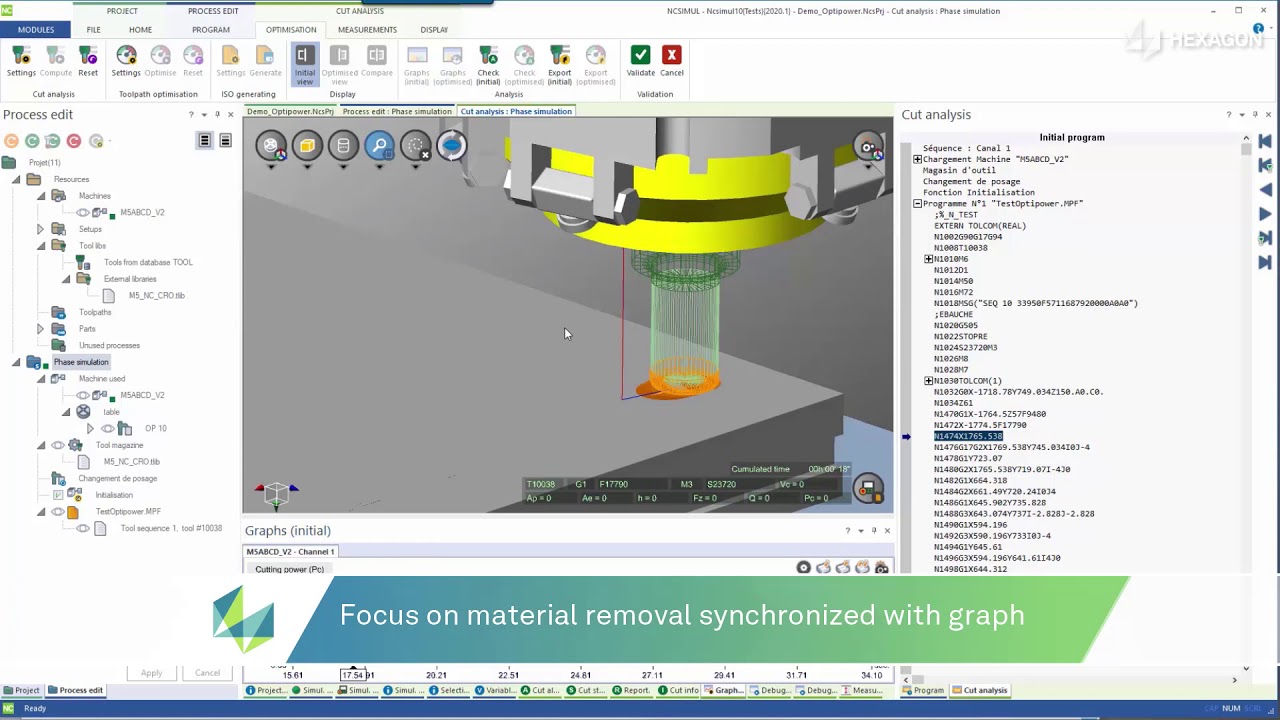Run Check (initial) analysis
The image size is (1280, 720).
488,64
